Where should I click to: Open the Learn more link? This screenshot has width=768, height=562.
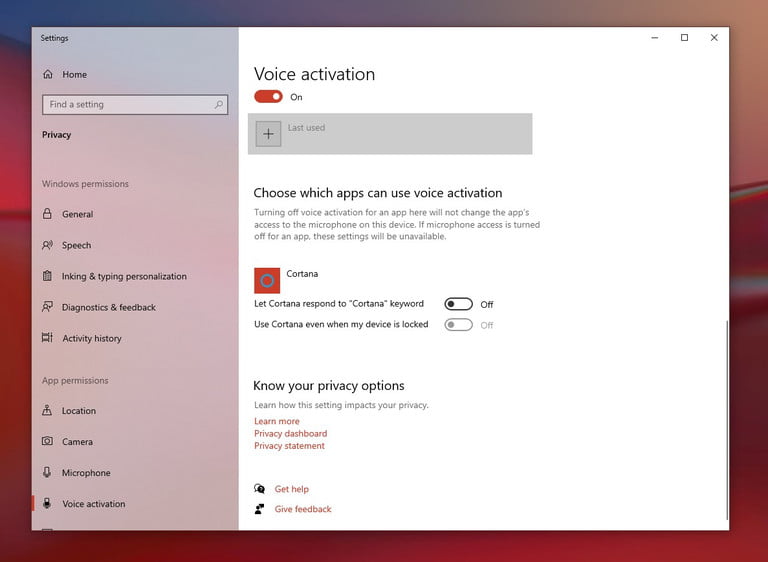pyautogui.click(x=277, y=421)
